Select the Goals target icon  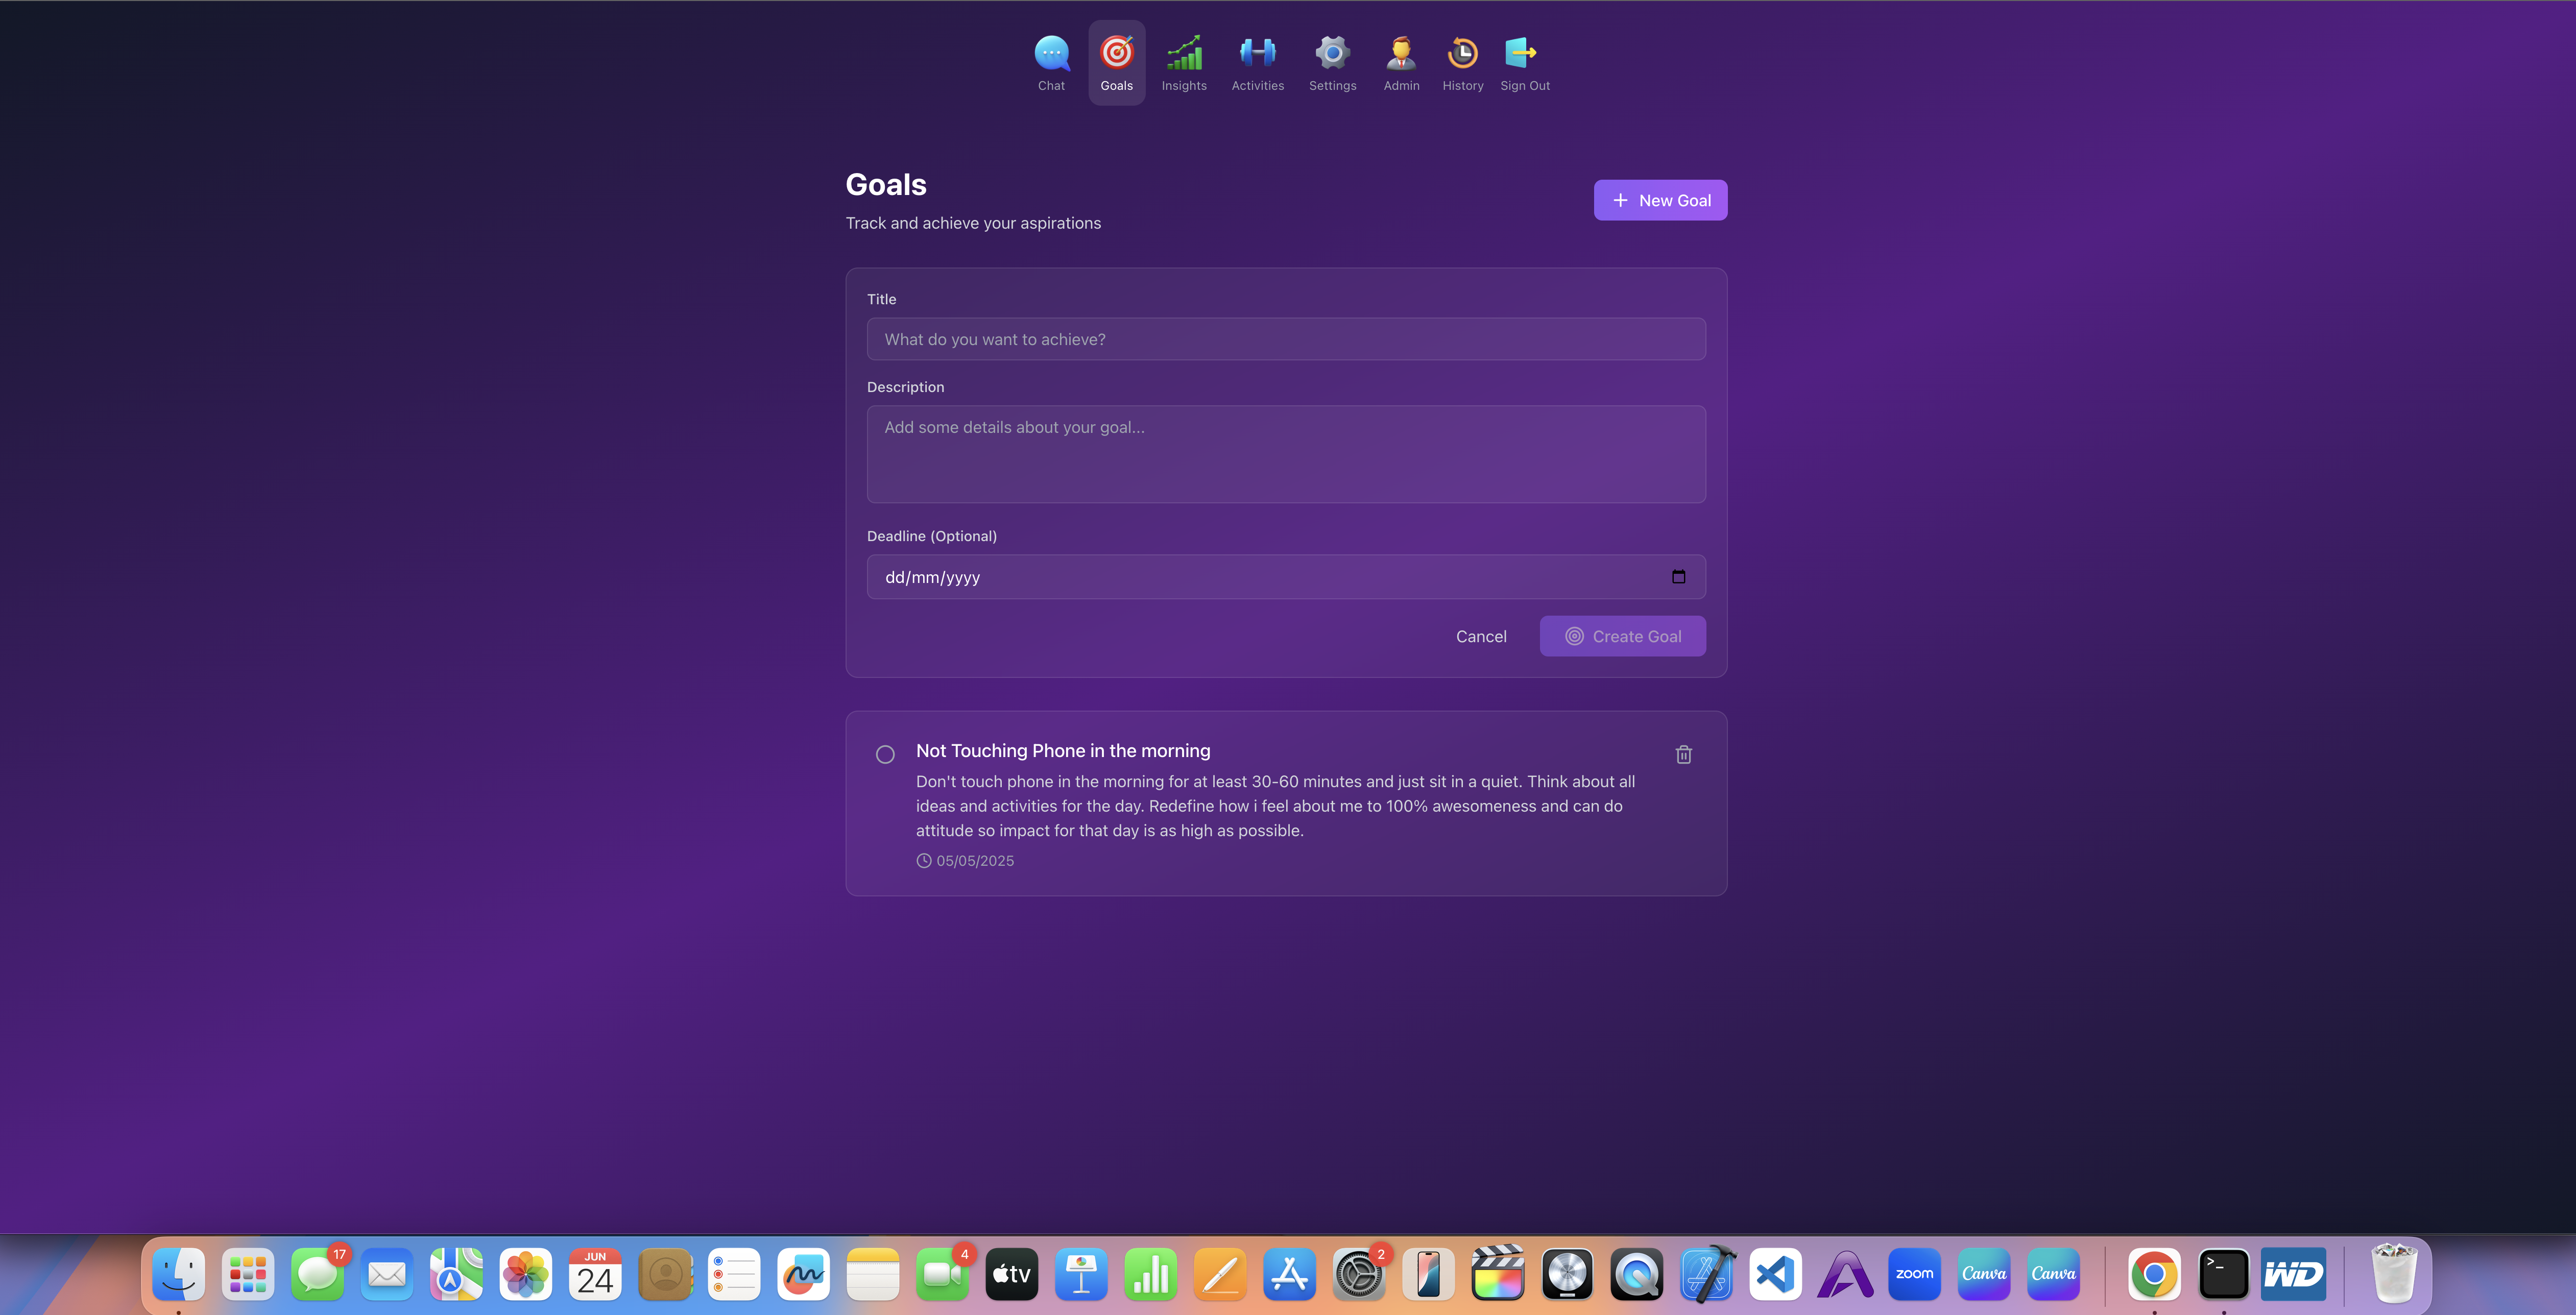(x=1116, y=52)
